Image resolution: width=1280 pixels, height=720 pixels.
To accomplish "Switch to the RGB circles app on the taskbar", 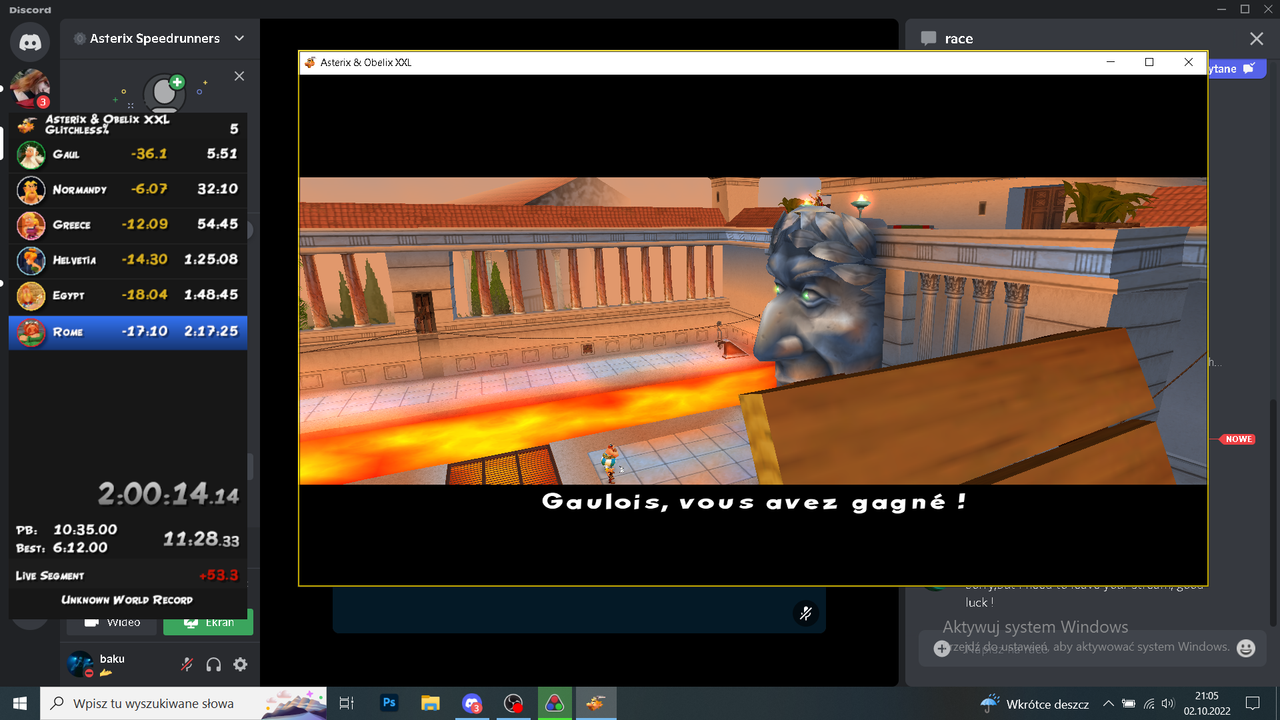I will (x=554, y=703).
